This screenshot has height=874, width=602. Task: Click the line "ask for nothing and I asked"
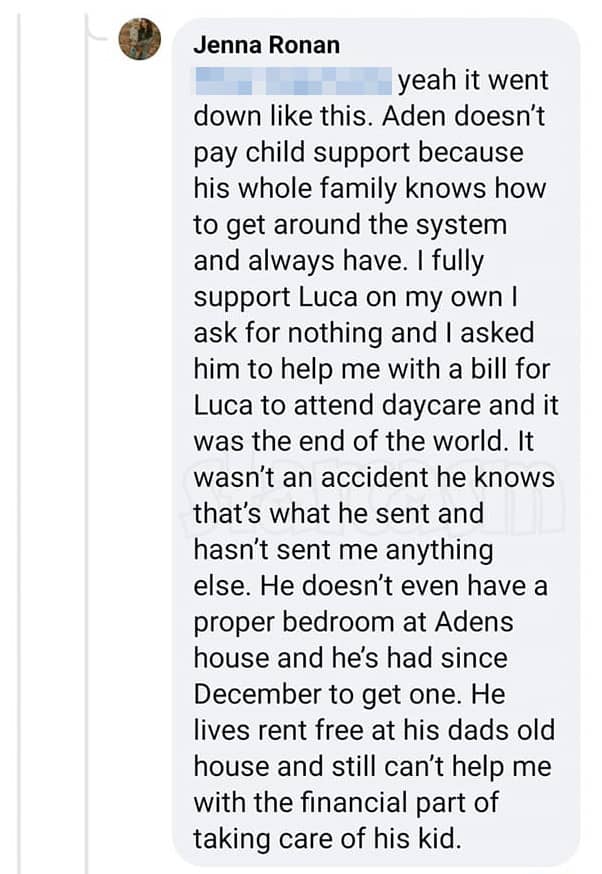coord(363,333)
